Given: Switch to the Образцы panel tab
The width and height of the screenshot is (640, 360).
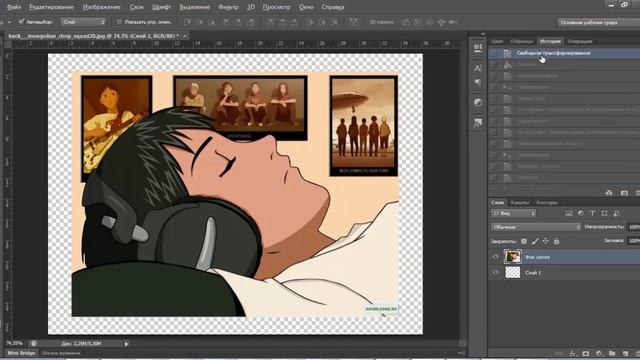Looking at the screenshot, I should (522, 41).
